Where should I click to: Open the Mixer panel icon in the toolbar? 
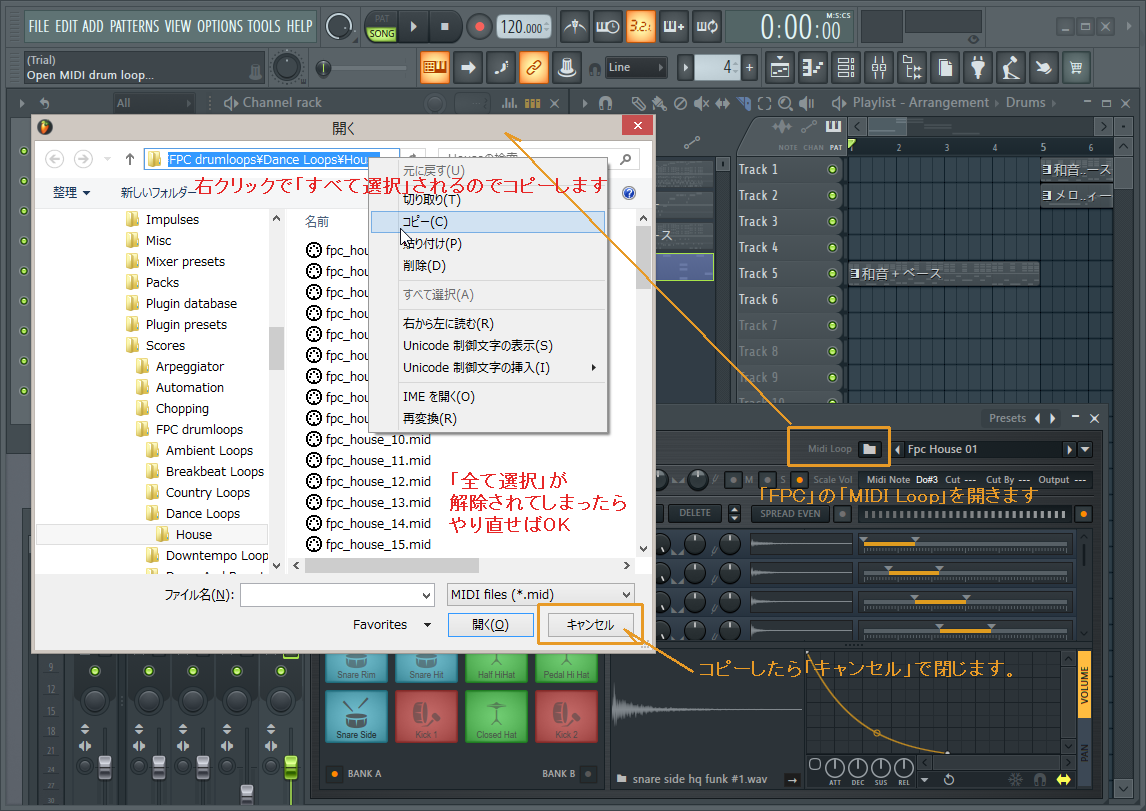(x=879, y=67)
